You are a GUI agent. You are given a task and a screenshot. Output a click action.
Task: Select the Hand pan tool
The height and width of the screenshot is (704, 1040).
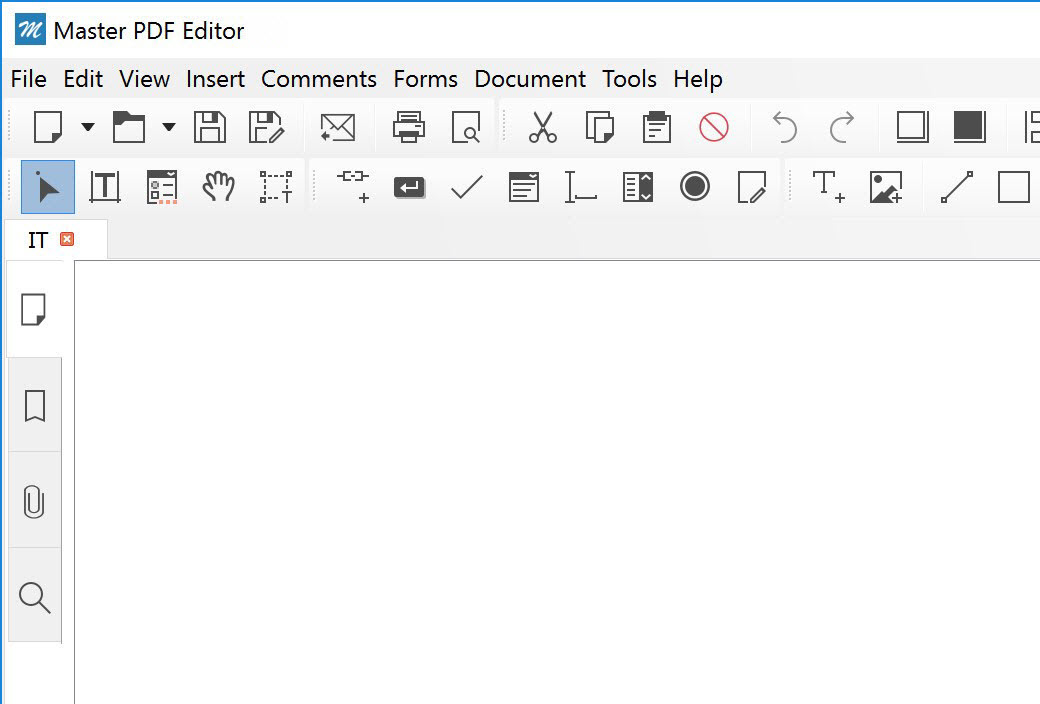[218, 187]
